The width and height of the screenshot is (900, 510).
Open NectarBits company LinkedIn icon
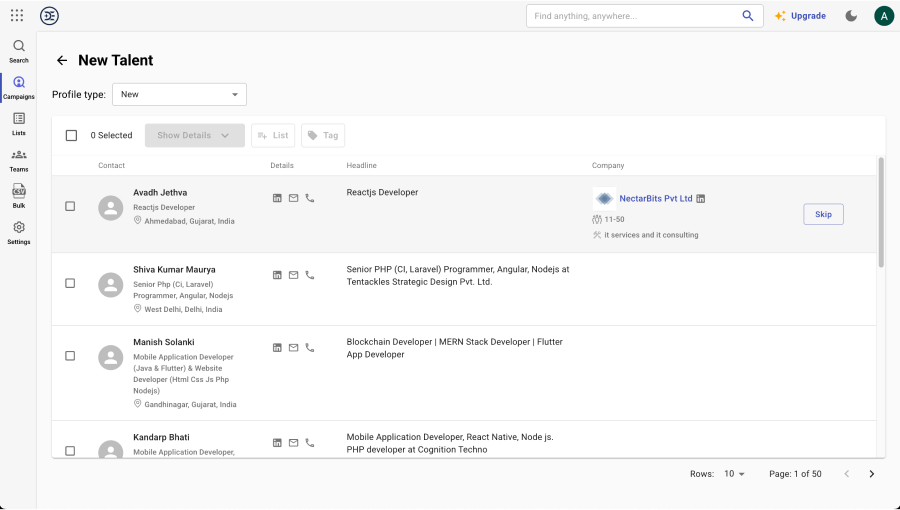(700, 198)
